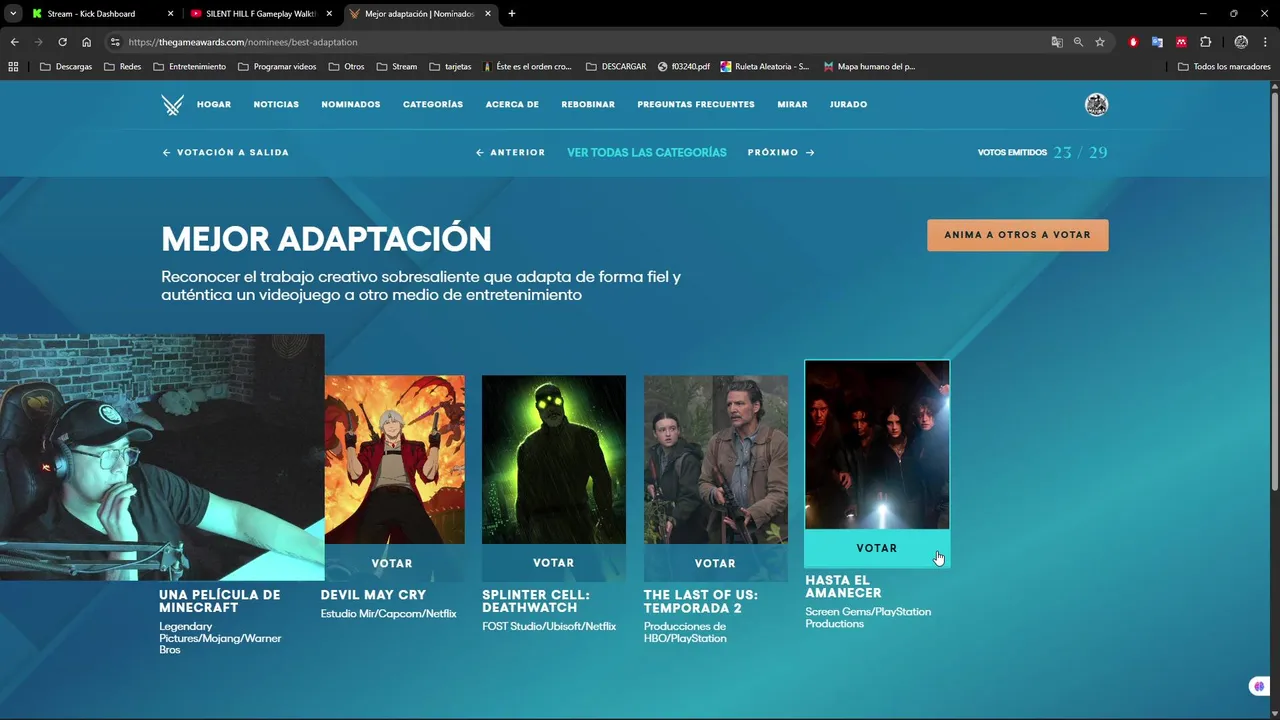1280x720 pixels.
Task: Open the Ruleta Aleatoria bookmark
Action: pyautogui.click(x=765, y=67)
